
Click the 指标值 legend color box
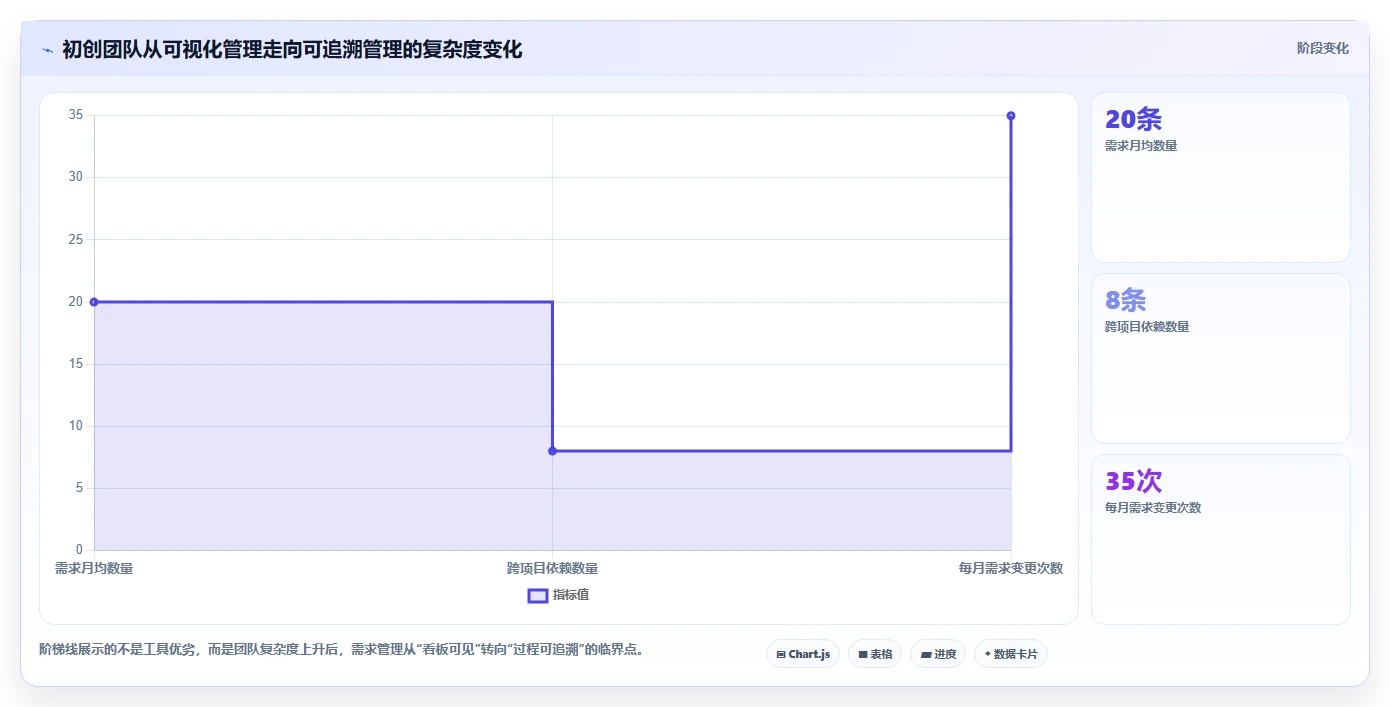pos(538,596)
